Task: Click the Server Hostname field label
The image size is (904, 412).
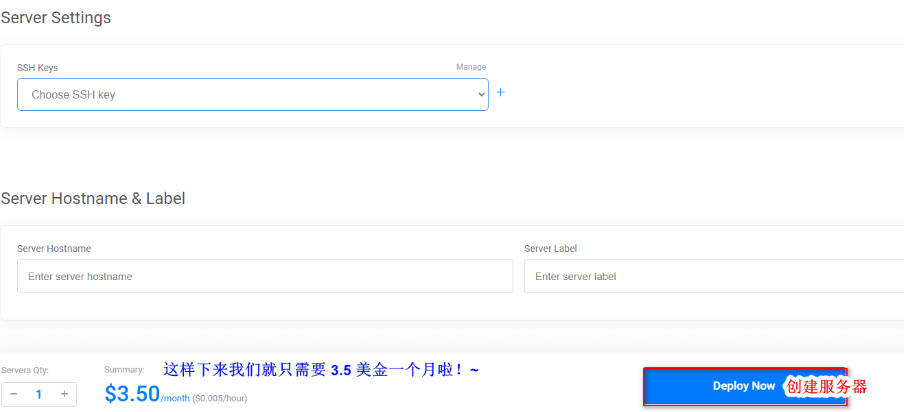Action: coord(54,249)
